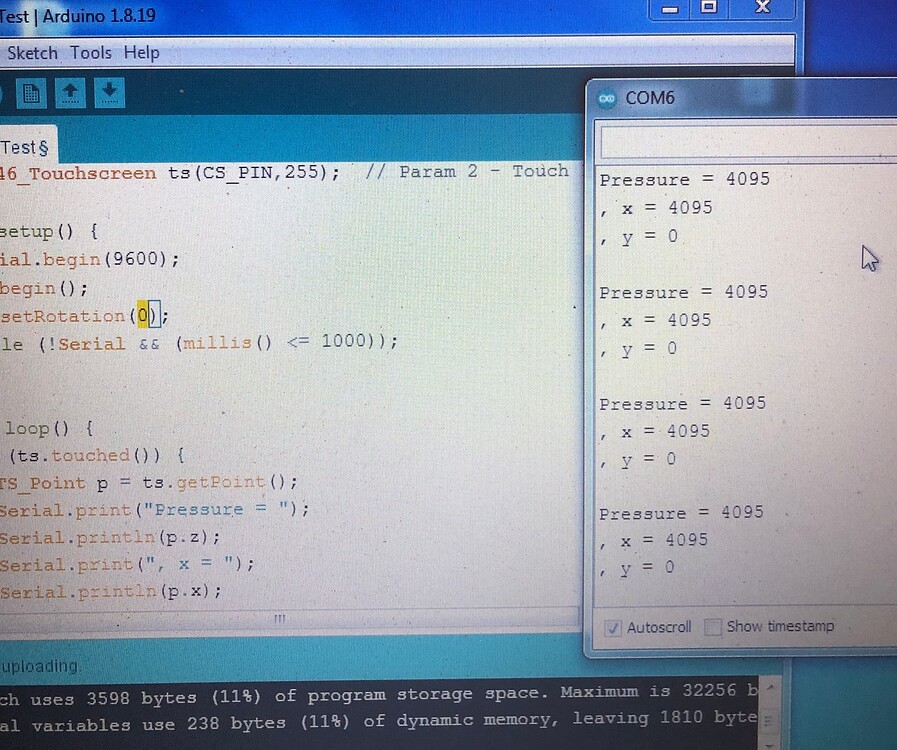Open a sketch via the Open toolbar icon
Viewport: 897px width, 750px height.
(71, 91)
